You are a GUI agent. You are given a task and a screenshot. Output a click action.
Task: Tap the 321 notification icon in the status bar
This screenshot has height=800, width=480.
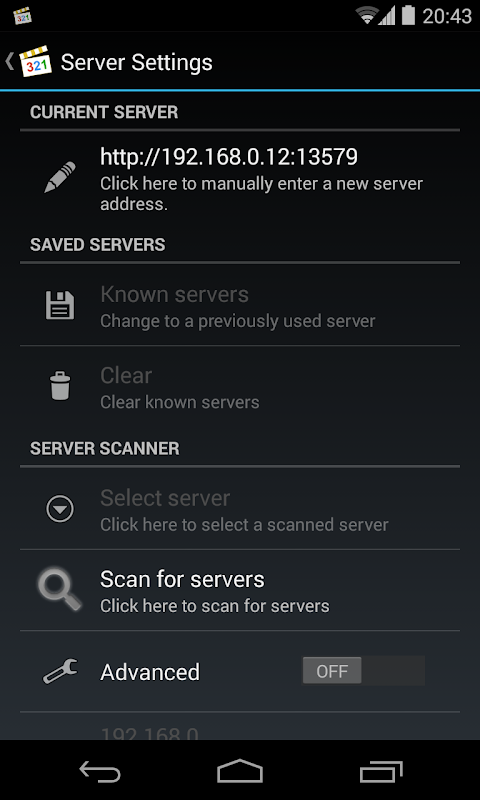[23, 16]
